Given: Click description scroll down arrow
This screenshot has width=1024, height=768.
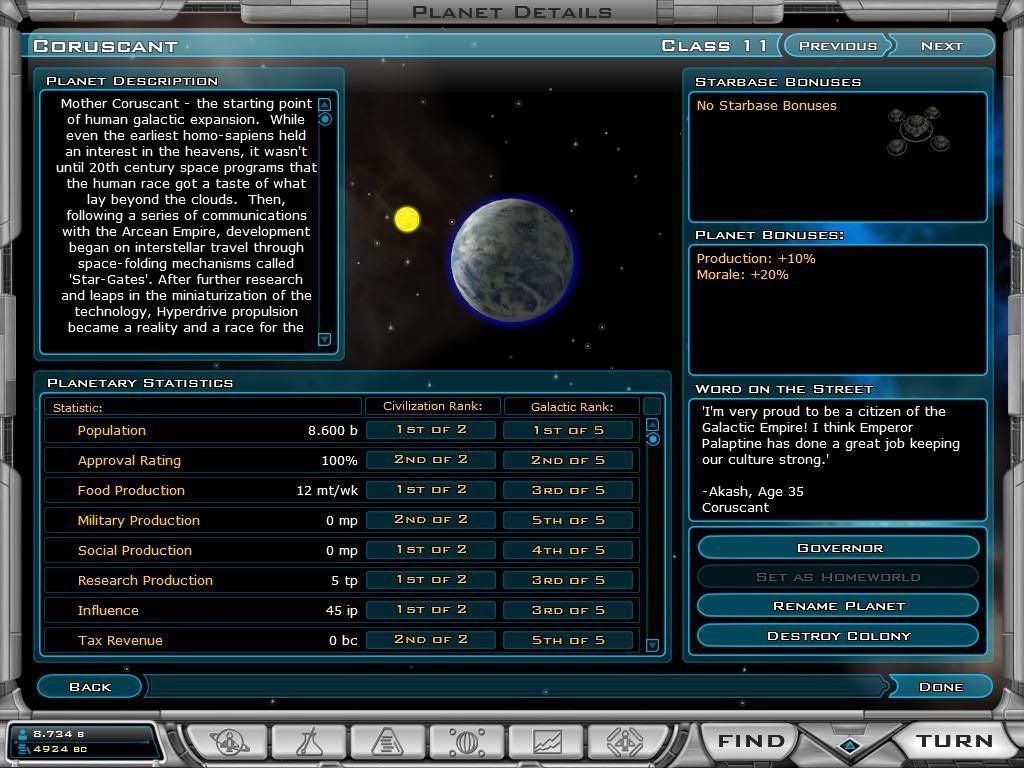Looking at the screenshot, I should (325, 340).
